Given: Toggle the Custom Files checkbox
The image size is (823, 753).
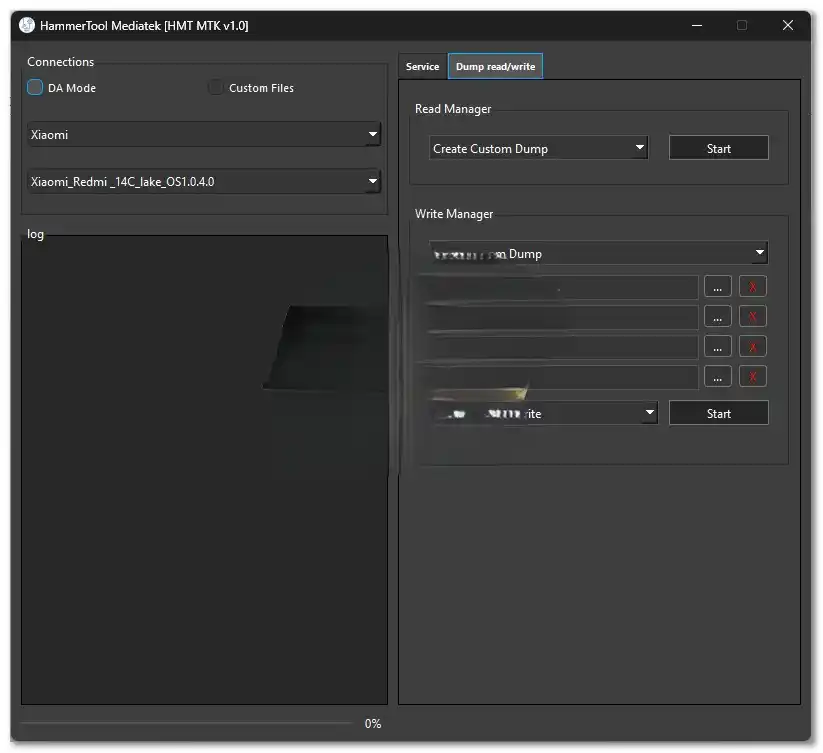Looking at the screenshot, I should click(215, 87).
